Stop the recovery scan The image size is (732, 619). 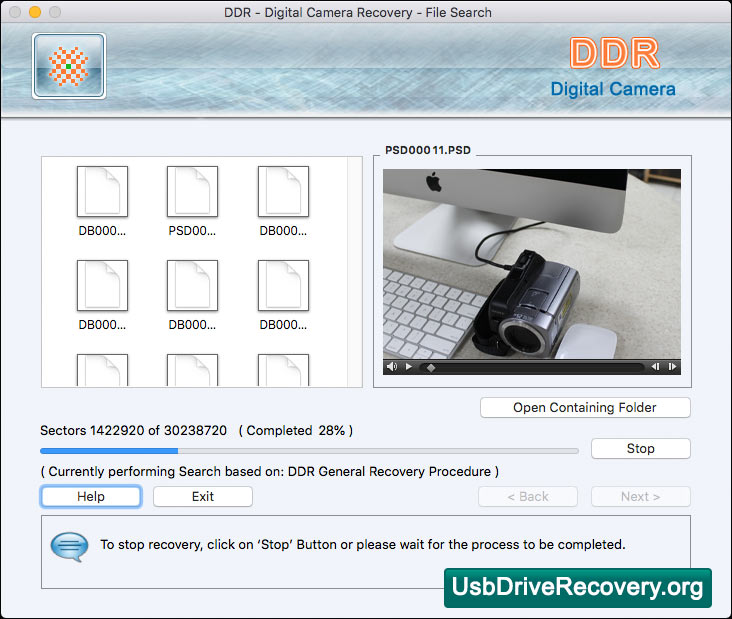pyautogui.click(x=640, y=449)
